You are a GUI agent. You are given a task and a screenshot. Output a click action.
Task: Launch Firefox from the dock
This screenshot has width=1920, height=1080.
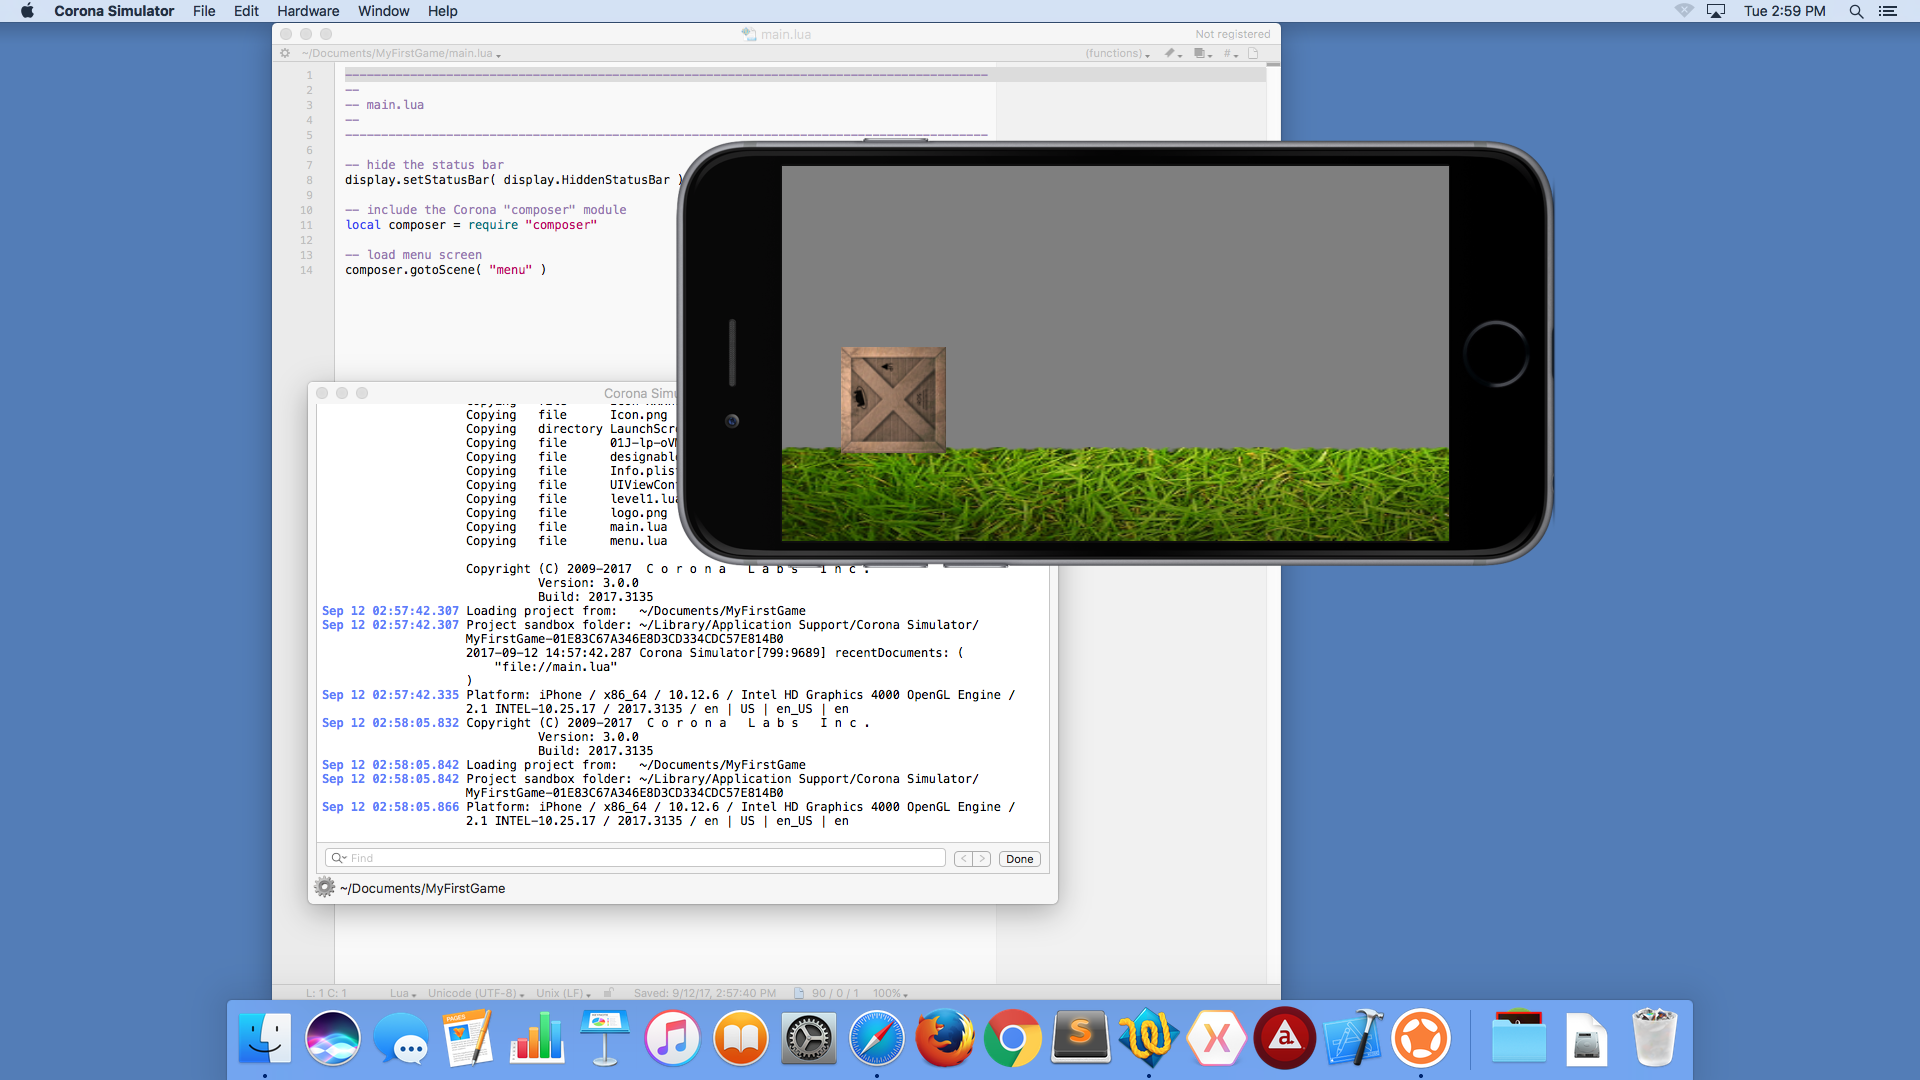pyautogui.click(x=945, y=1038)
